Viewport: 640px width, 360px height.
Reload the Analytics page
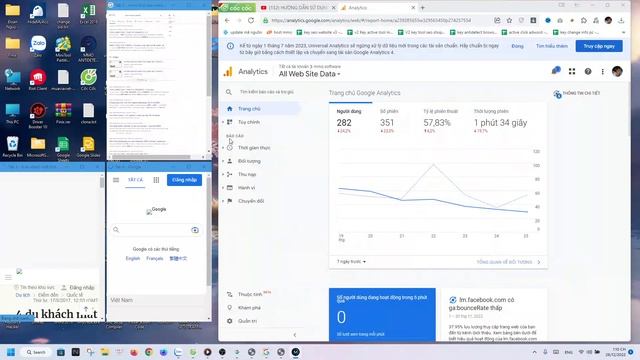251,20
